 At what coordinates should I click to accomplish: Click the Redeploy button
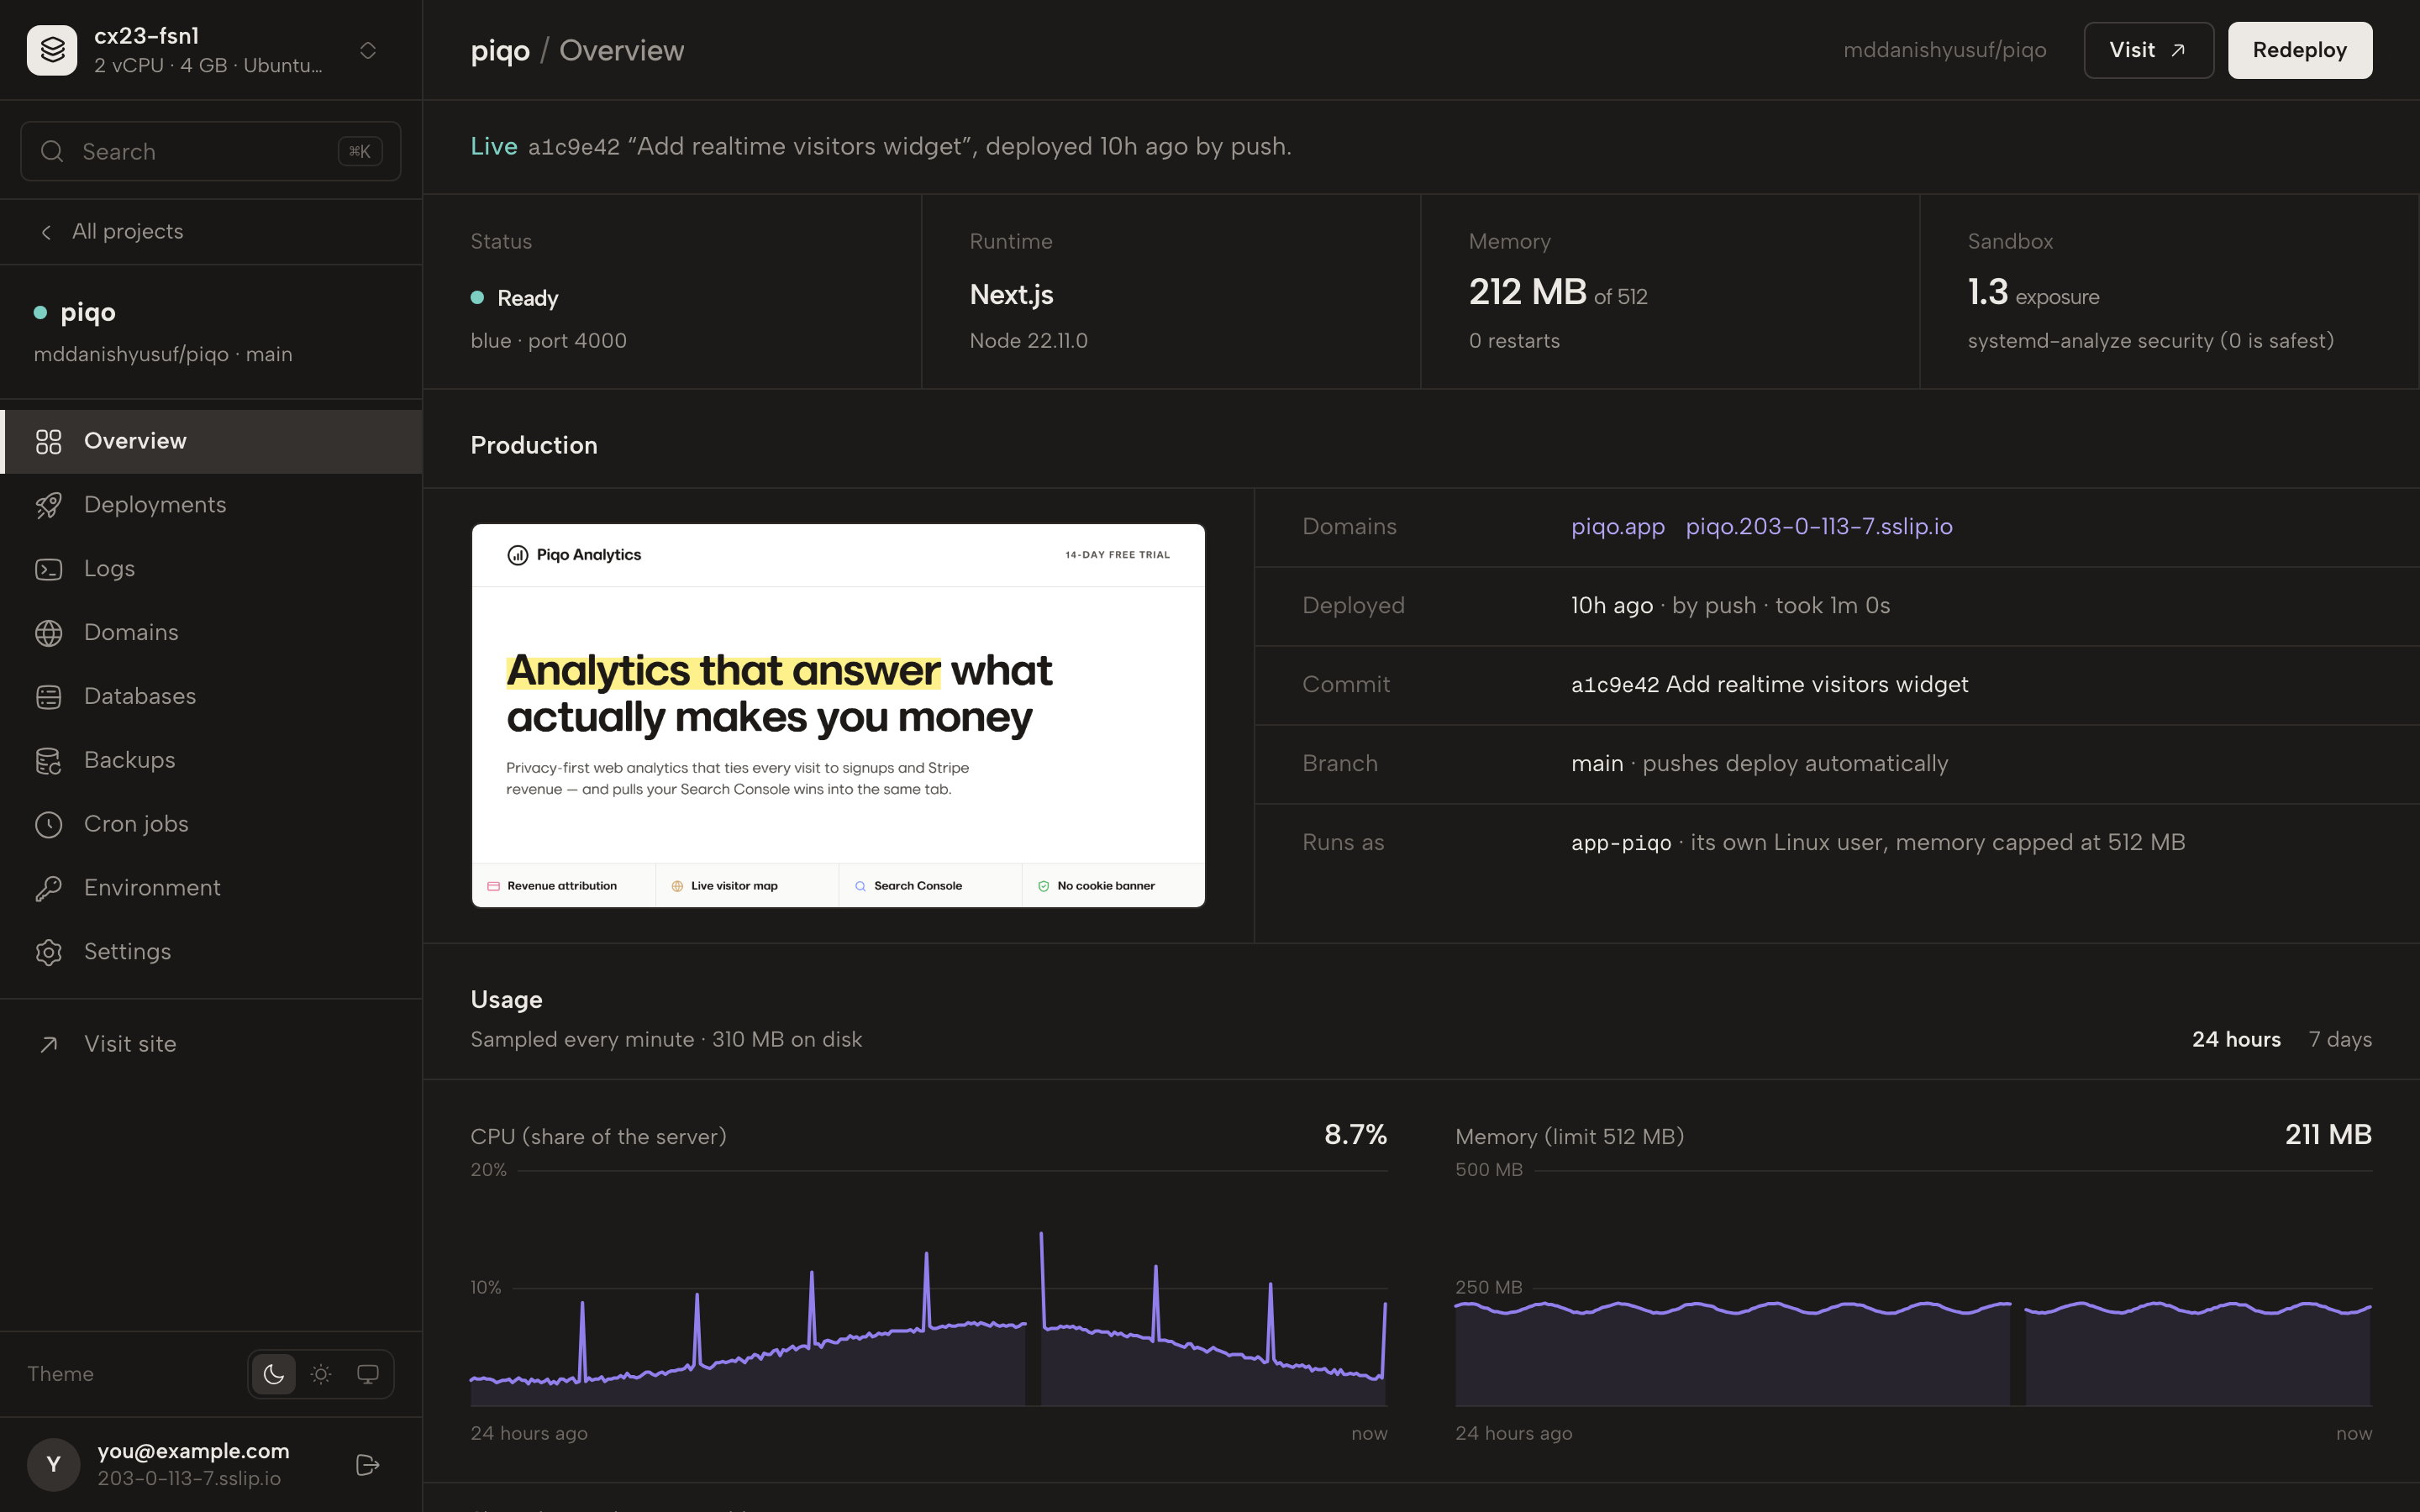click(2299, 50)
